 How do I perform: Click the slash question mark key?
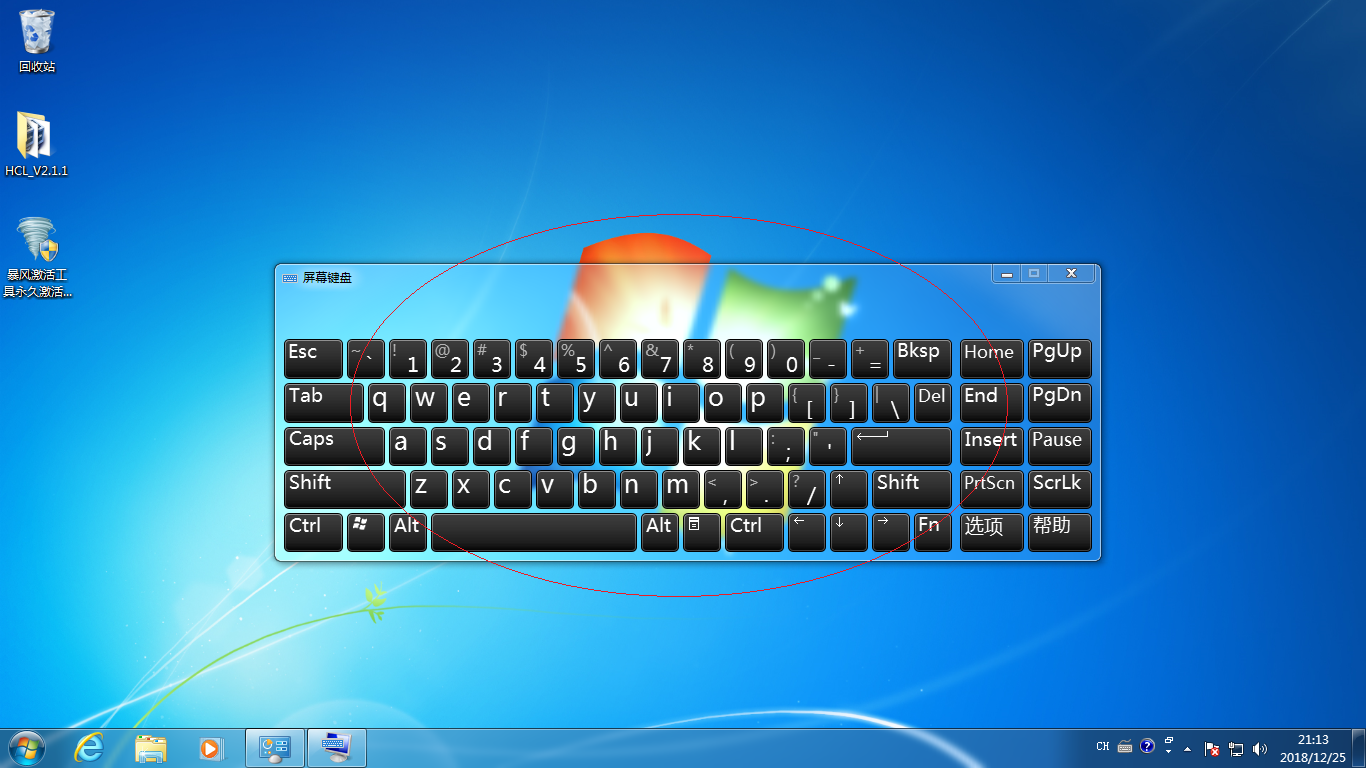[806, 490]
